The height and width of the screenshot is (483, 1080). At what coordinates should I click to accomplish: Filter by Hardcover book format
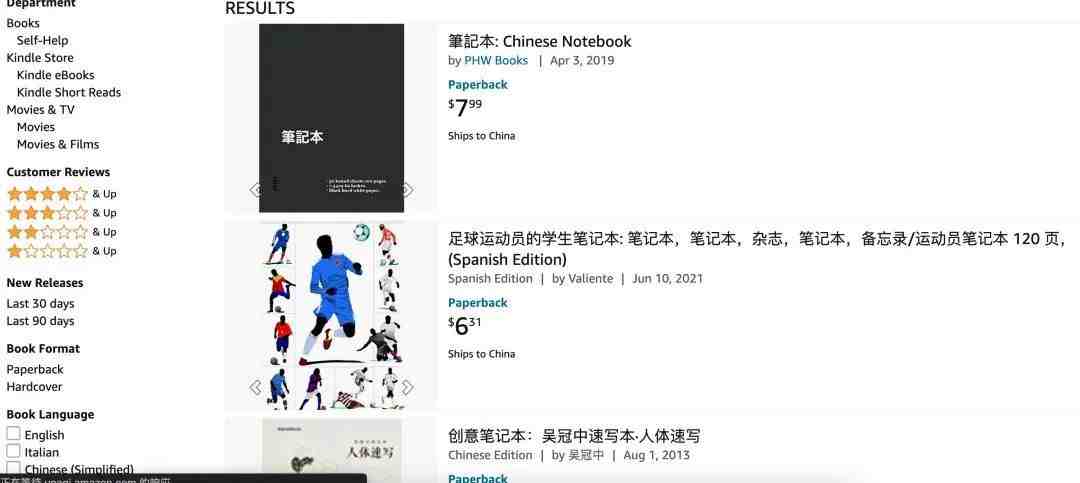(34, 387)
